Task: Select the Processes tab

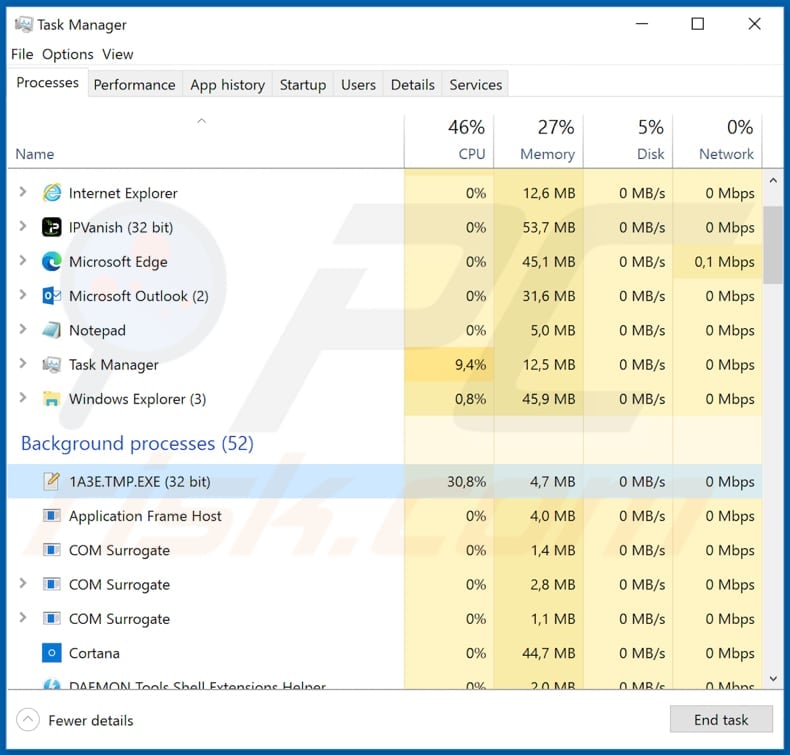Action: pos(47,83)
